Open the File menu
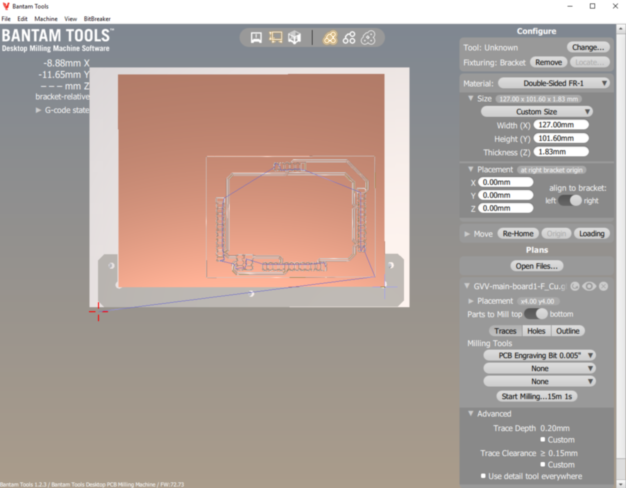The image size is (626, 488). [6, 19]
